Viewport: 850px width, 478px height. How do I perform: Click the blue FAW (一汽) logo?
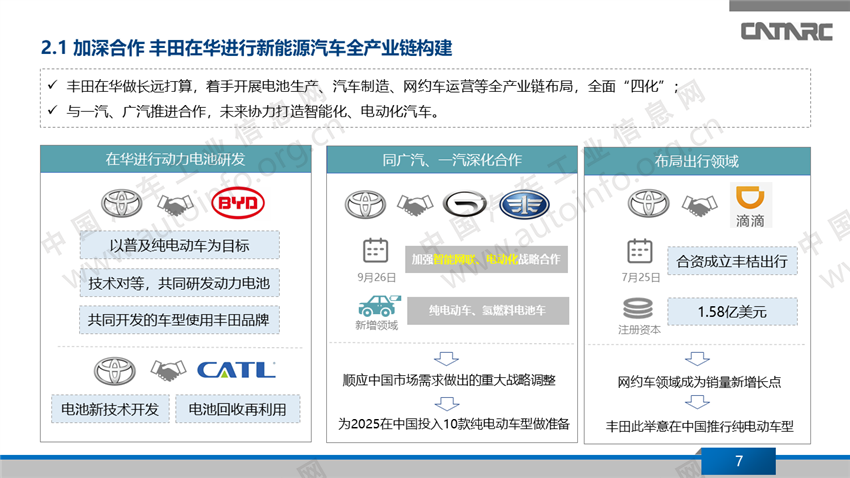point(524,205)
